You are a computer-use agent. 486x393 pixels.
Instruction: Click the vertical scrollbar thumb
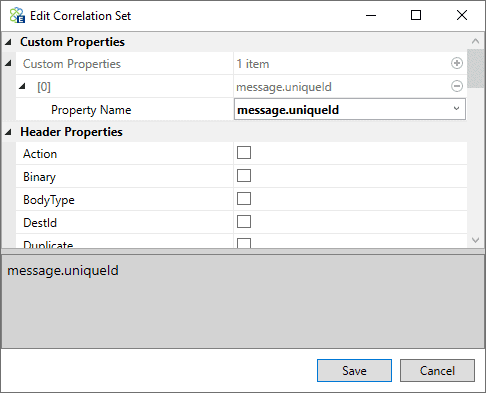point(476,69)
